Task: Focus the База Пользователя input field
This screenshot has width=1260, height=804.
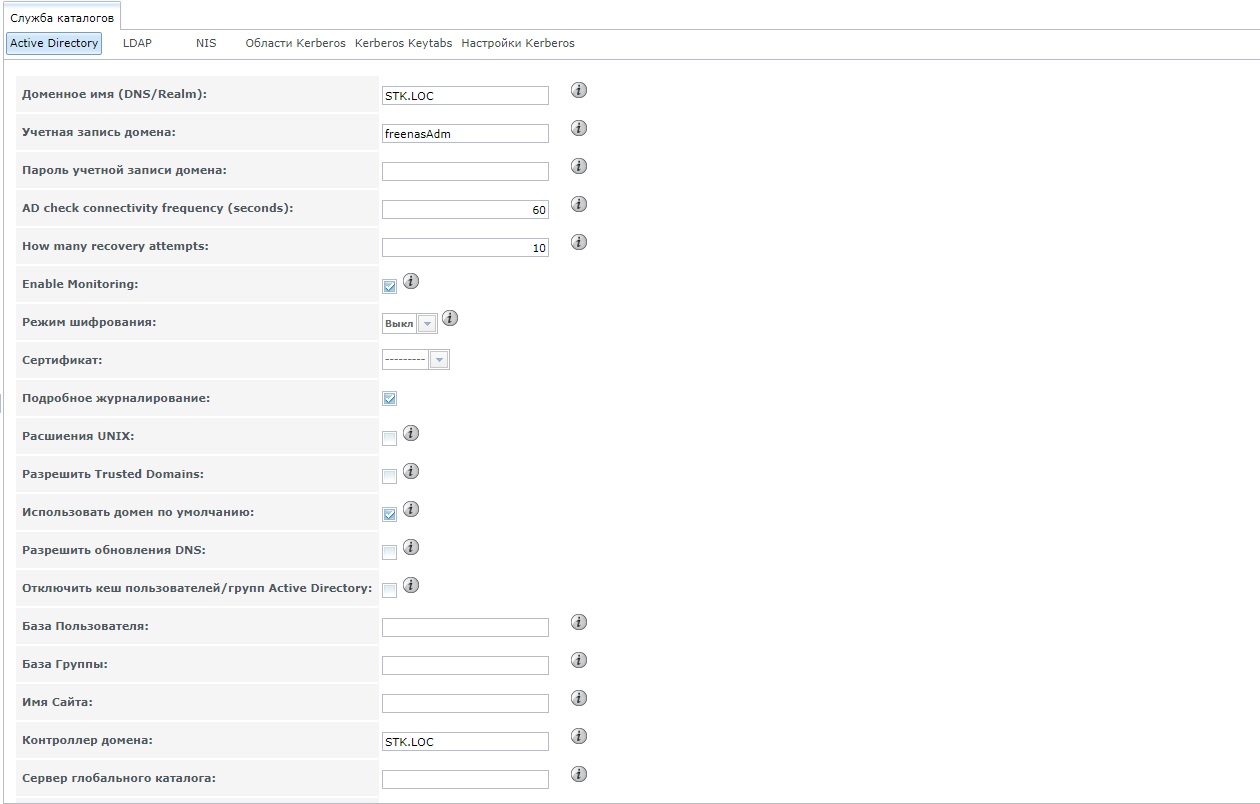Action: pyautogui.click(x=466, y=627)
